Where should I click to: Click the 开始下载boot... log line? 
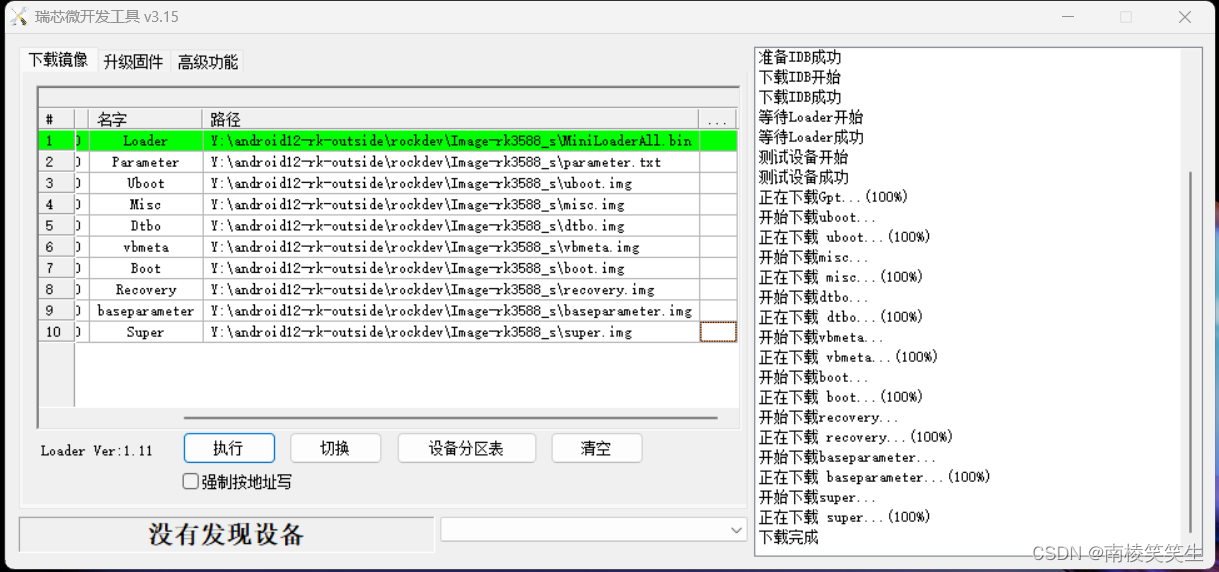pos(814,377)
